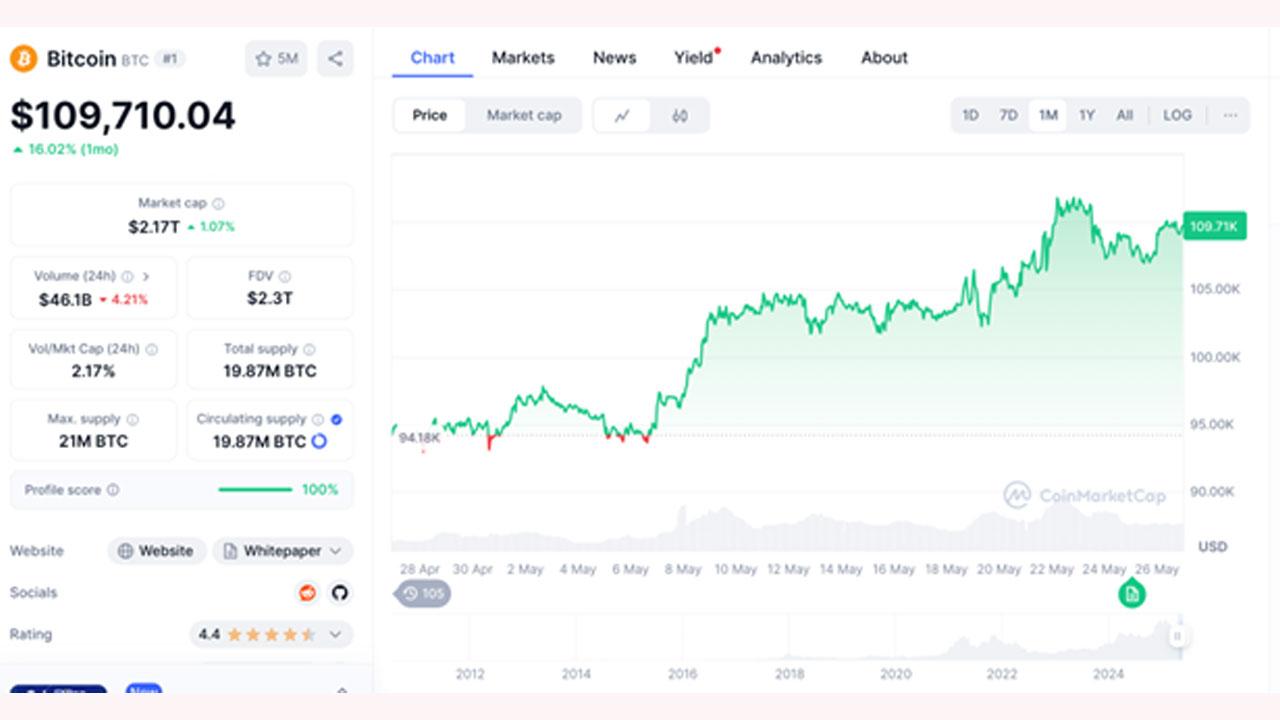Click the 19.87M BTC total supply value
Viewport: 1280px width, 720px height.
click(270, 371)
